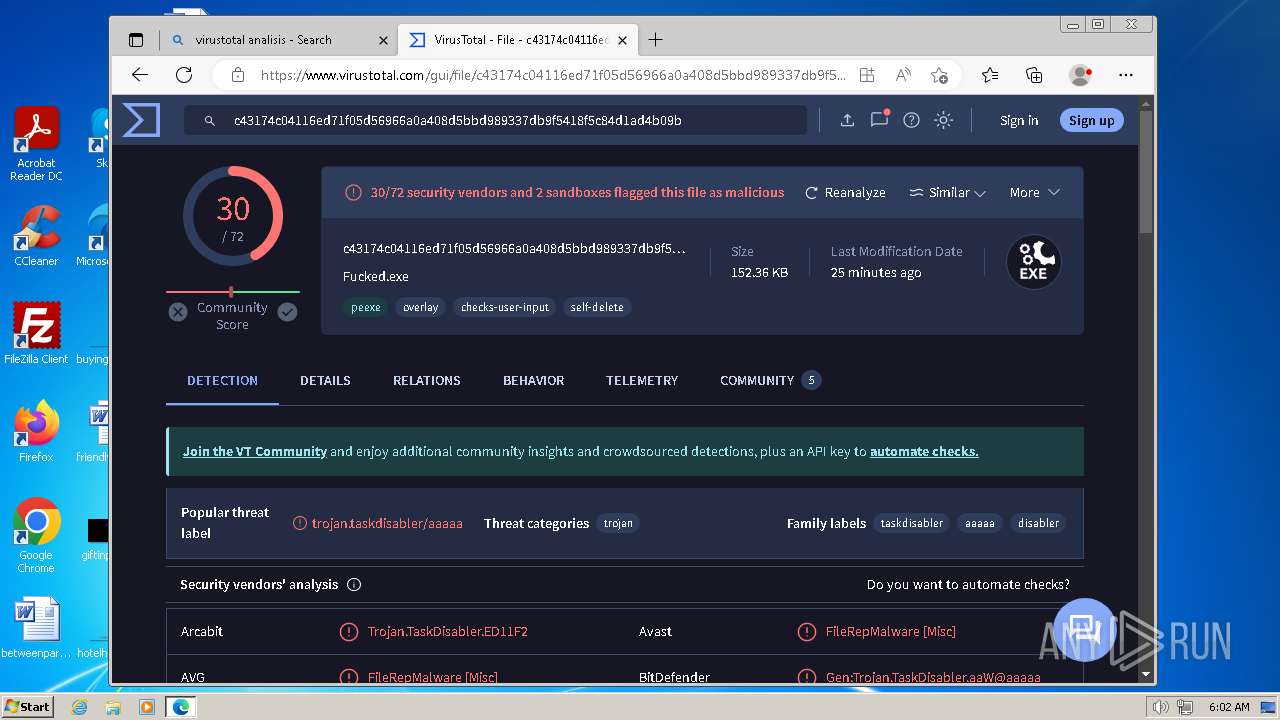The image size is (1280, 720).
Task: Switch to the BEHAVIOR tab
Action: point(533,380)
